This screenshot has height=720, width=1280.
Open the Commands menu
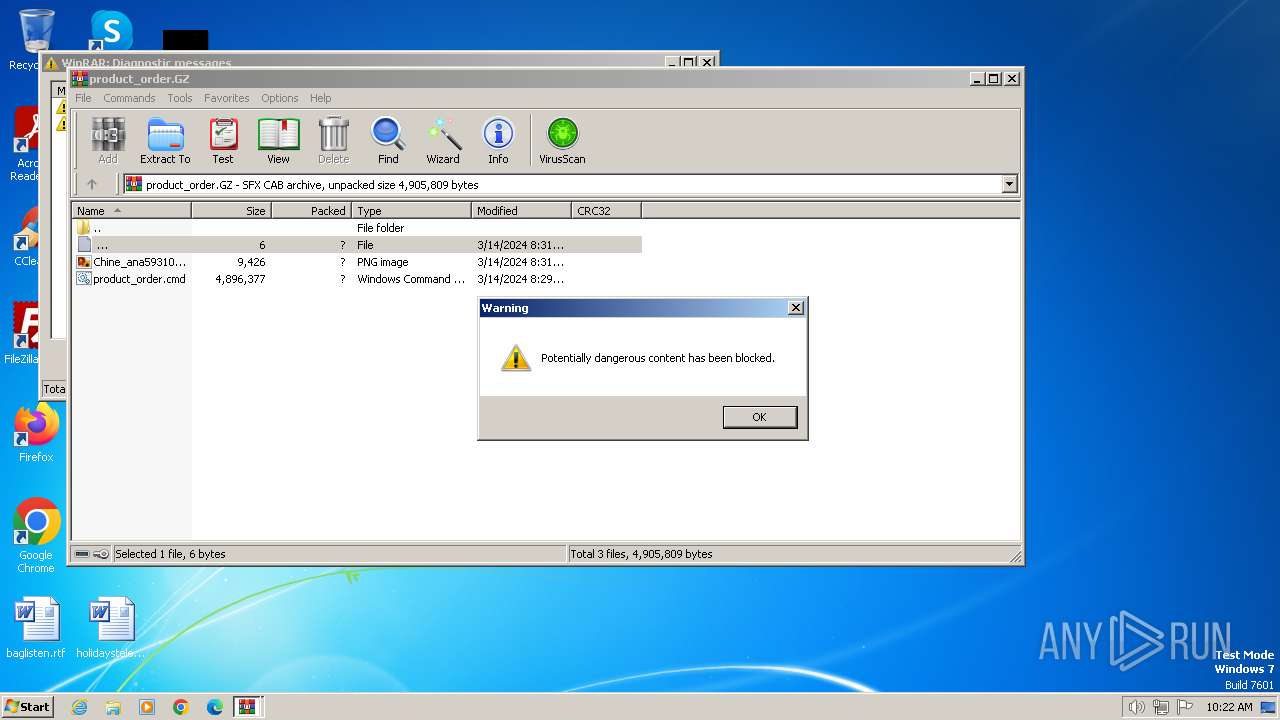tap(129, 98)
